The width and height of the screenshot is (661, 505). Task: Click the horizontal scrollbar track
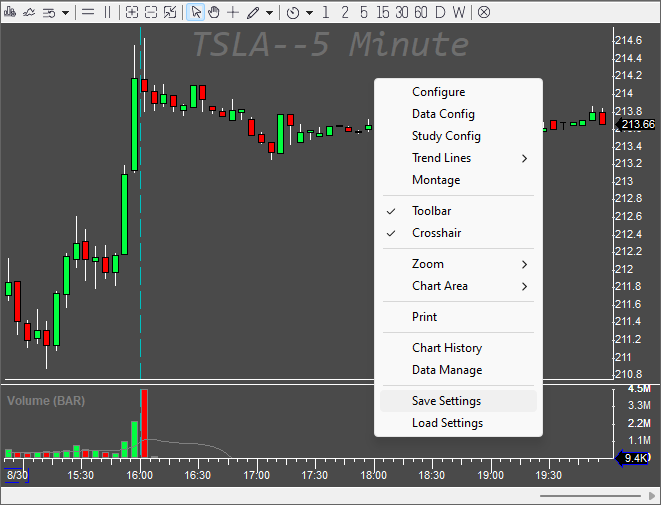tap(590, 496)
